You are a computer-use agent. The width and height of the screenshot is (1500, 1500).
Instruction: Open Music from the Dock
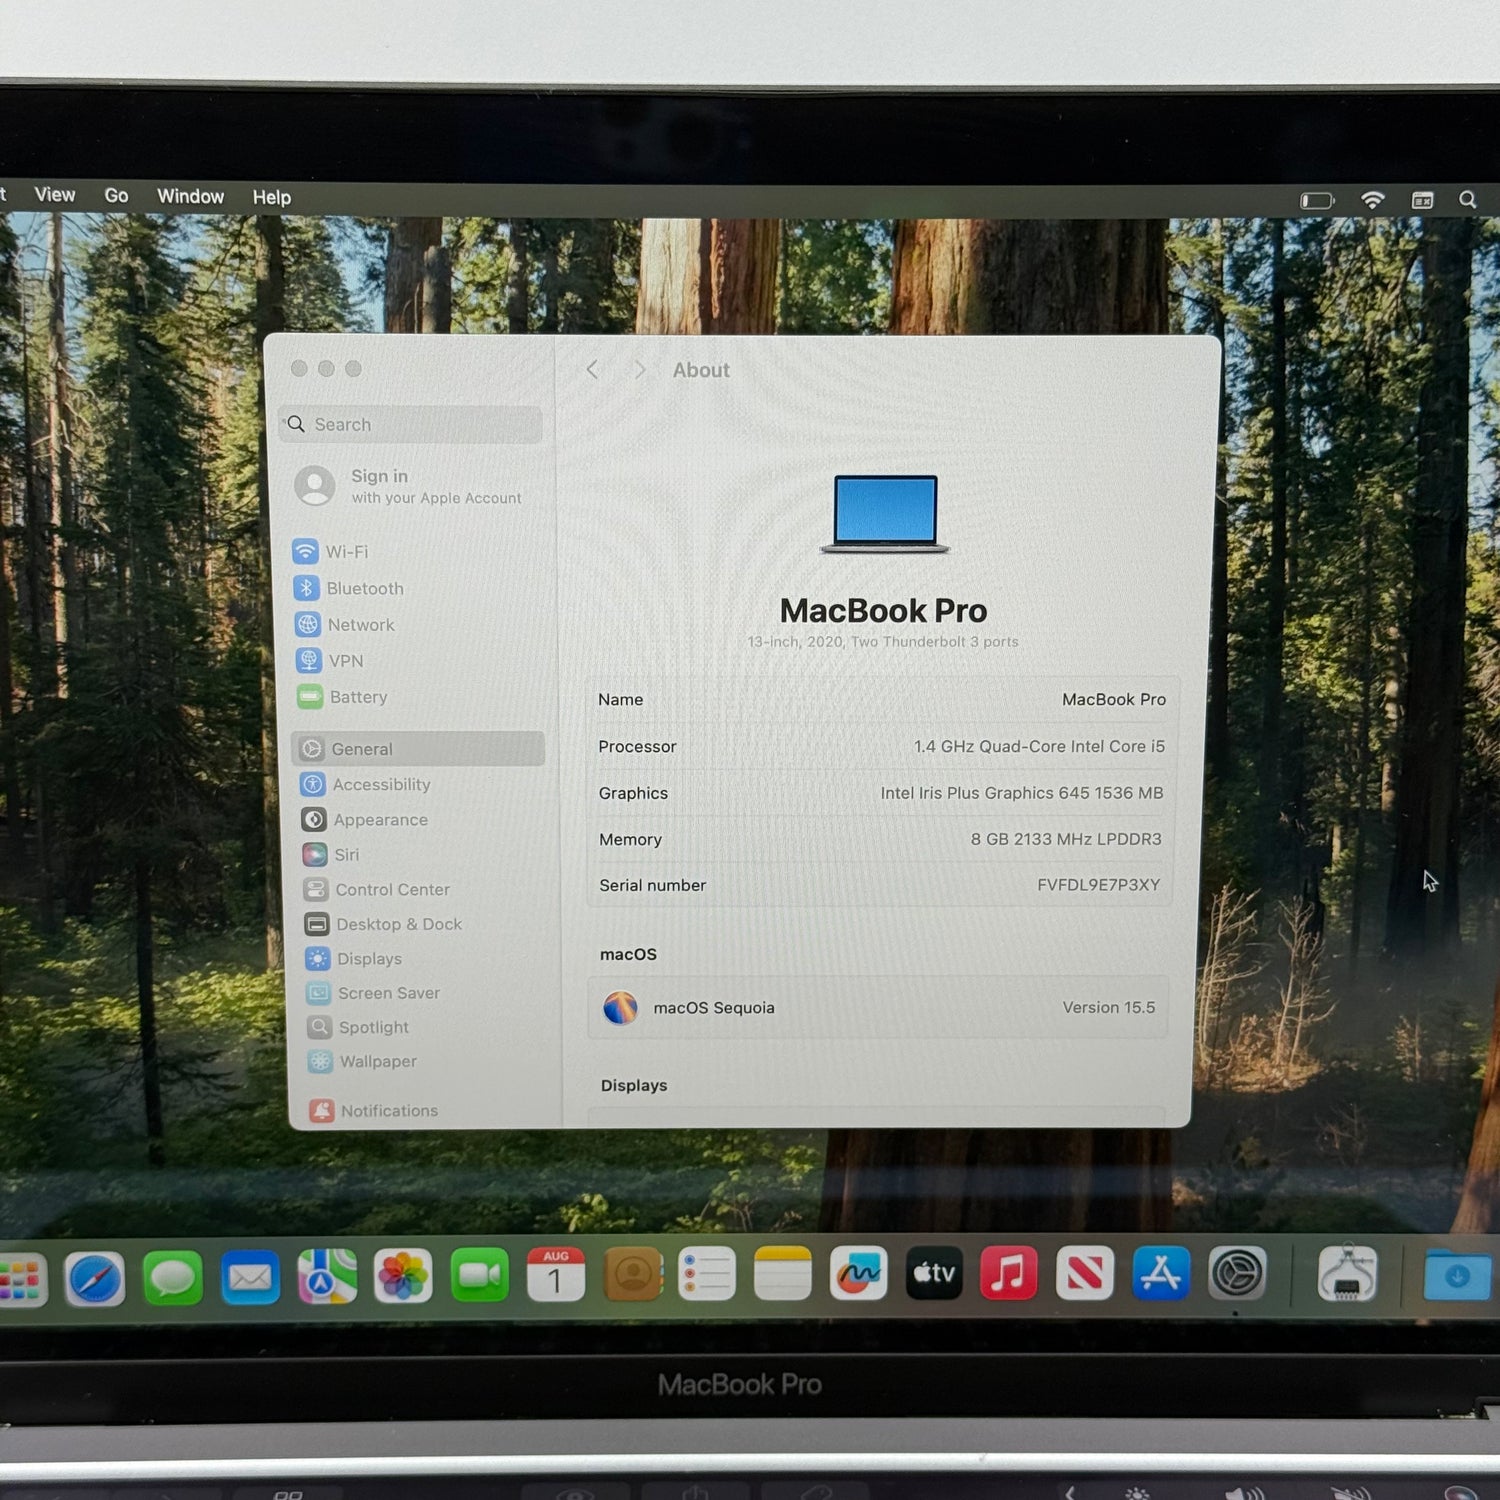(x=1009, y=1273)
